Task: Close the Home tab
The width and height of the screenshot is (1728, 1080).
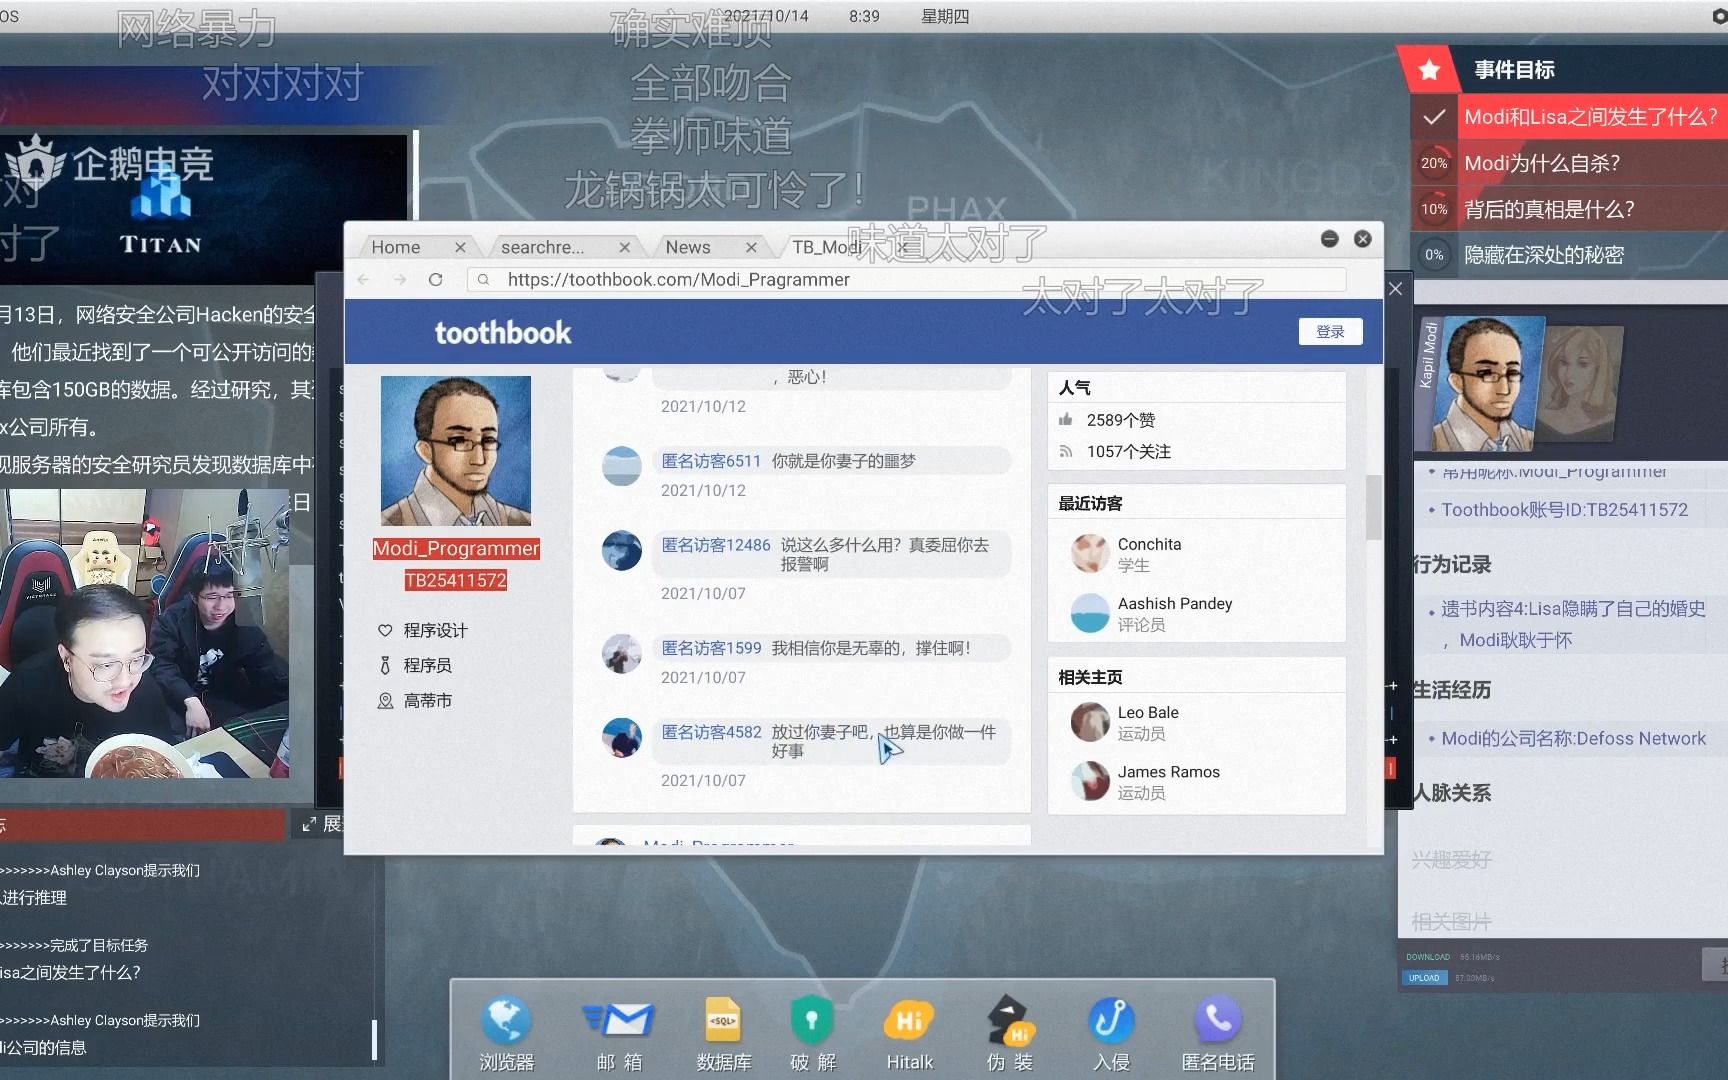Action: [460, 247]
